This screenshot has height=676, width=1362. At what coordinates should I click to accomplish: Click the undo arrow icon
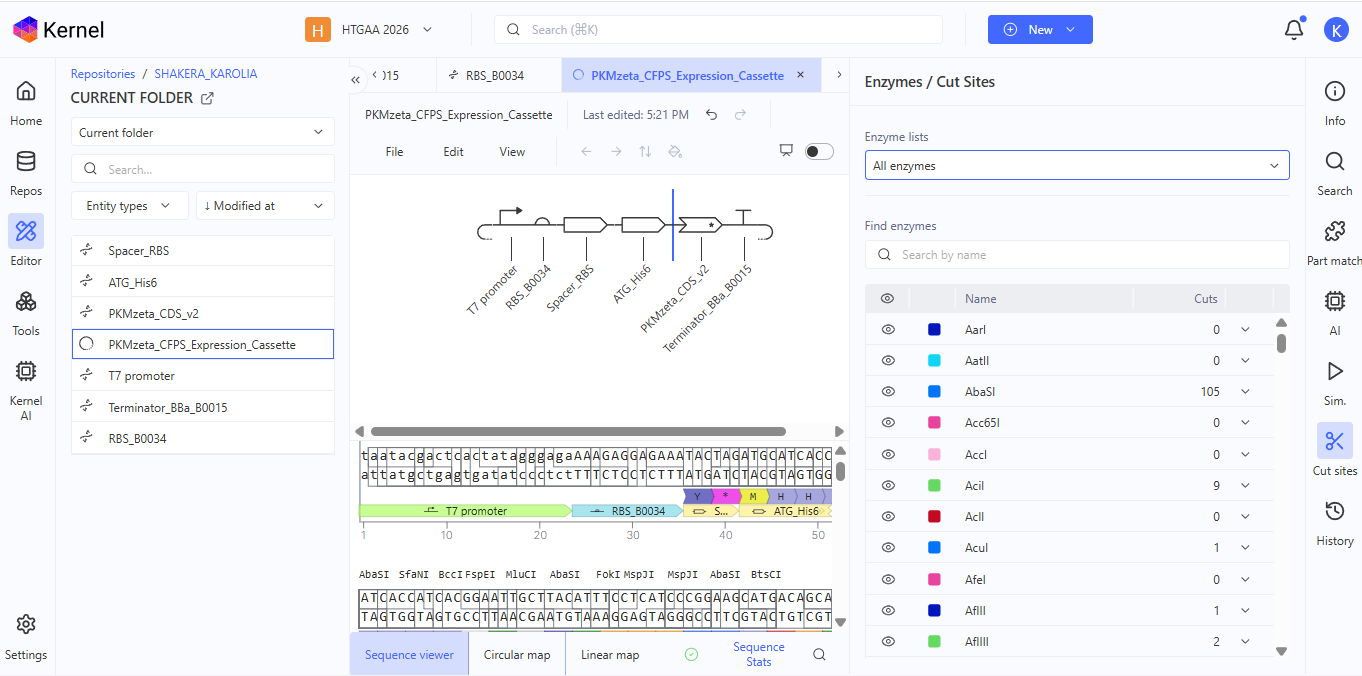point(711,115)
